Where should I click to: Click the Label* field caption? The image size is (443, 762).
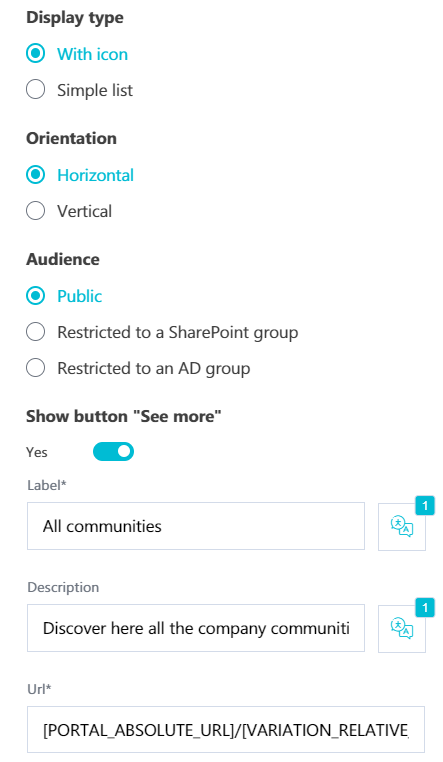[x=47, y=485]
